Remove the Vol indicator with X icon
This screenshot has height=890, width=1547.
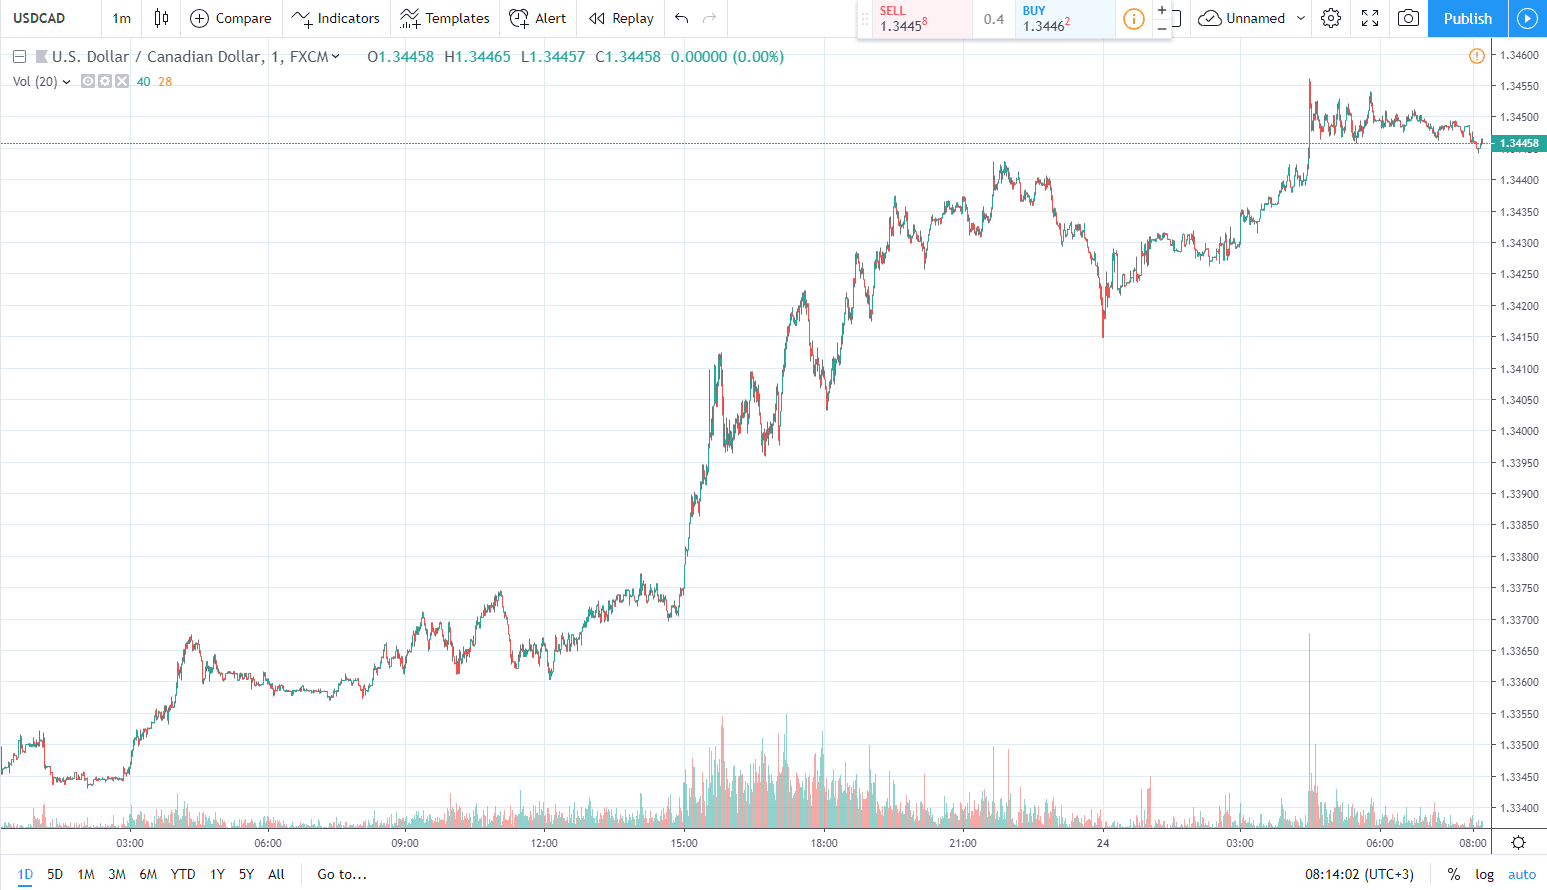pyautogui.click(x=122, y=82)
